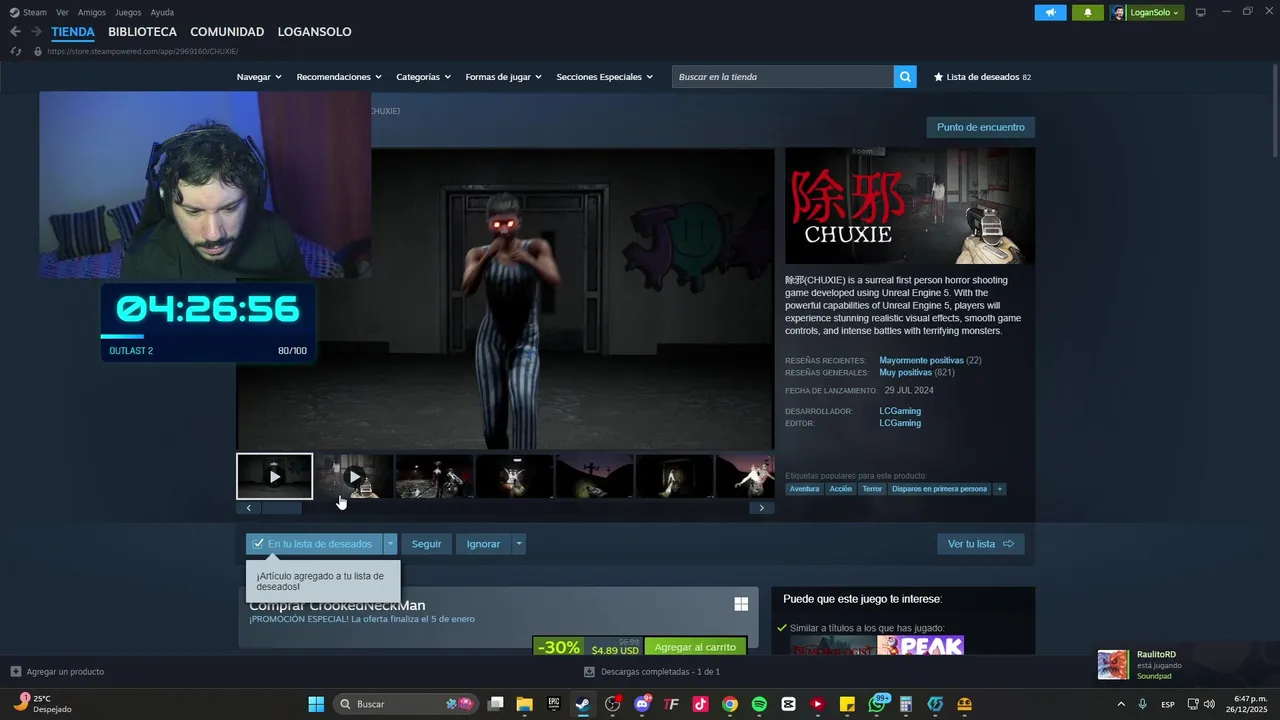Open the LOGANSOLO profile tab

click(x=314, y=32)
